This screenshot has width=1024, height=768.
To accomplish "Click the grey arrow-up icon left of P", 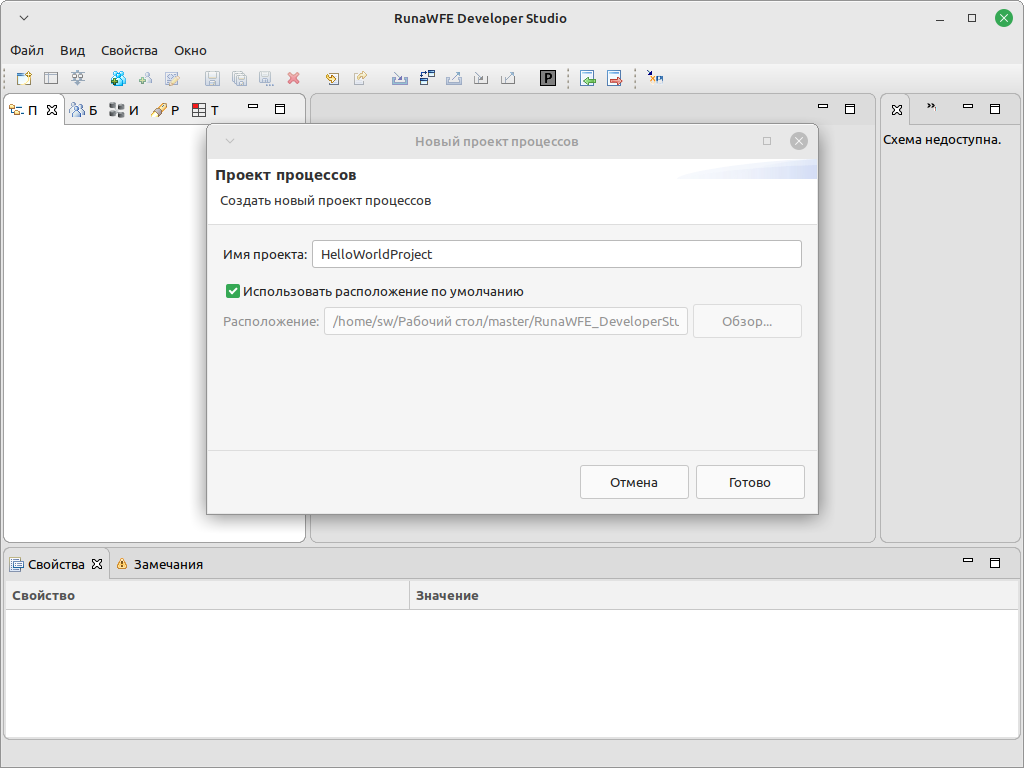I will 508,78.
